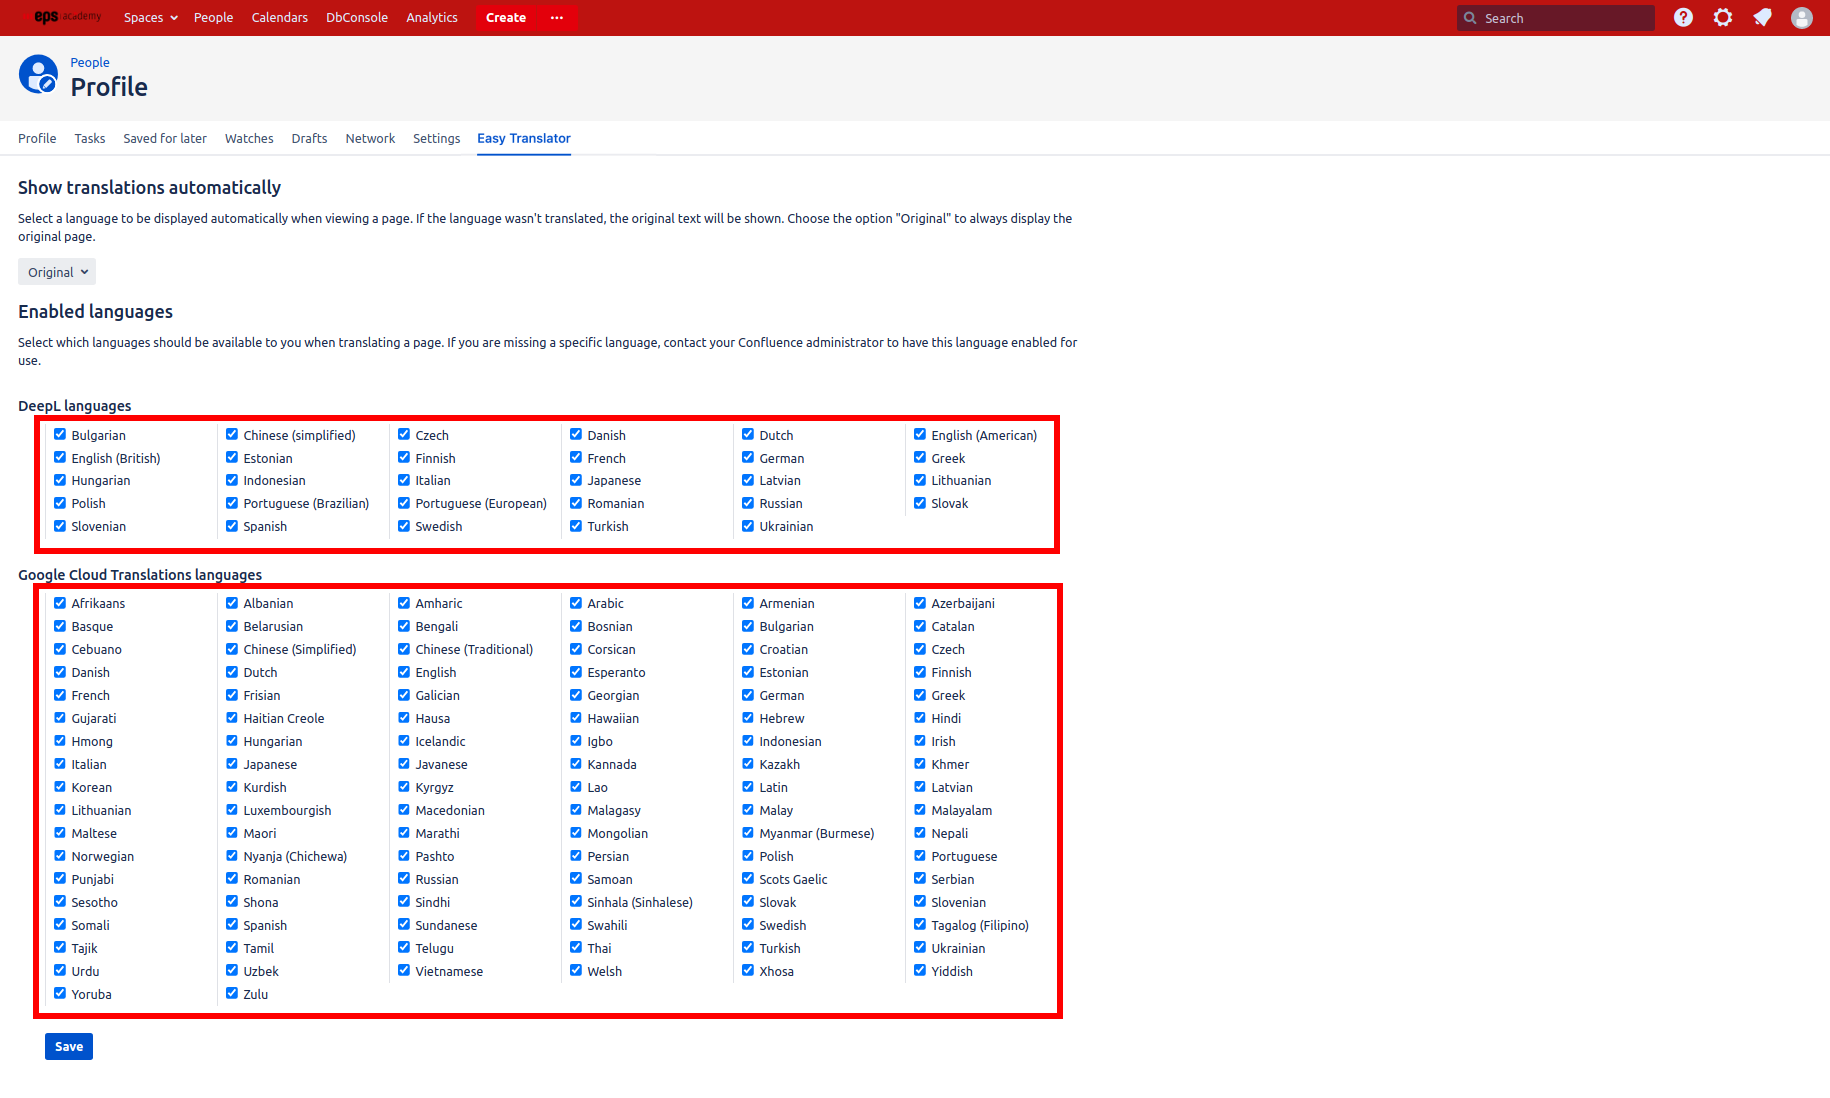Open the Watches tab
Image resolution: width=1830 pixels, height=1098 pixels.
click(249, 138)
